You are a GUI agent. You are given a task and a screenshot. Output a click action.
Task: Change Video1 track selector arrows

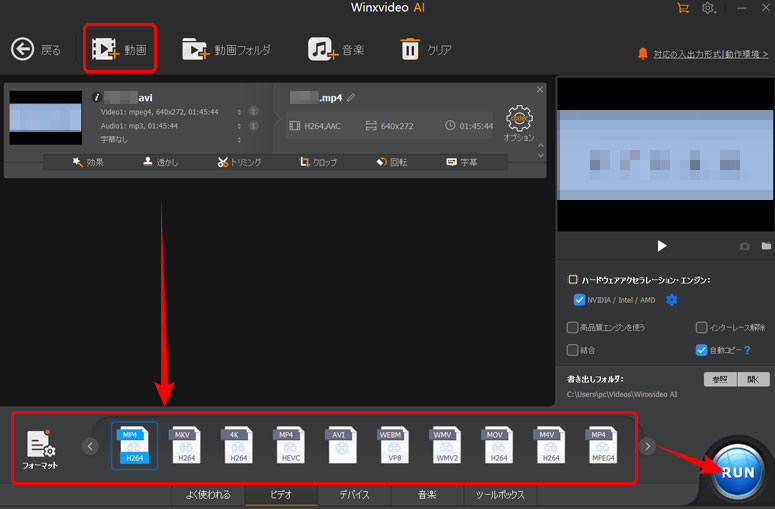tap(239, 112)
